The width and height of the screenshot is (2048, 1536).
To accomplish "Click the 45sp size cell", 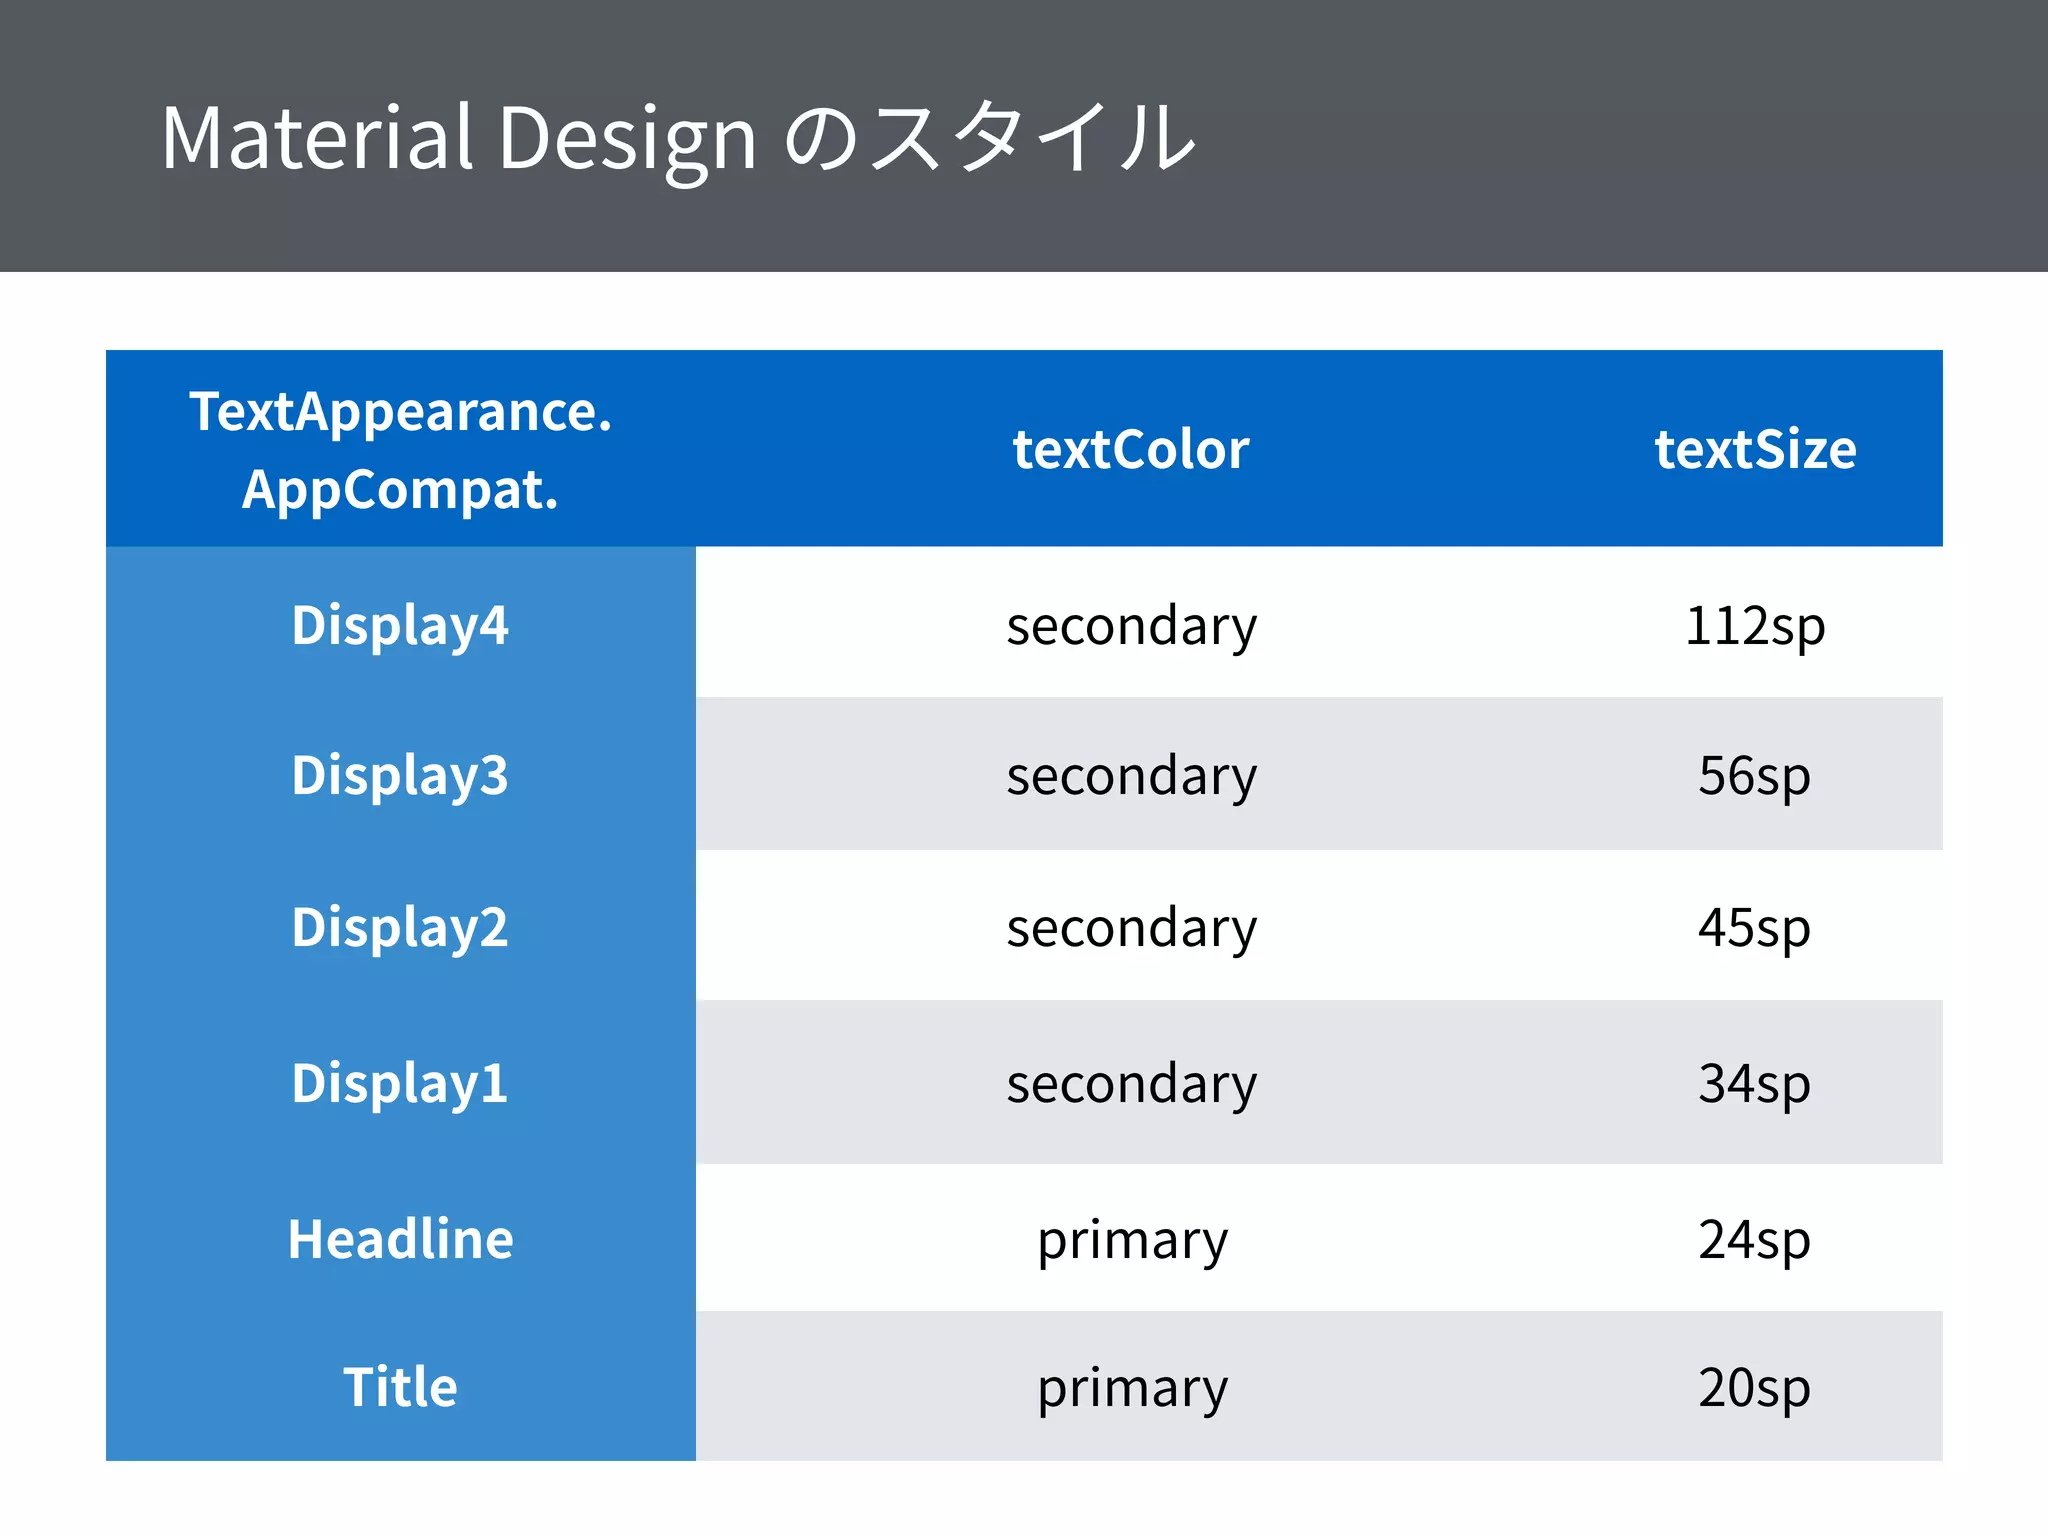I will tap(1755, 927).
